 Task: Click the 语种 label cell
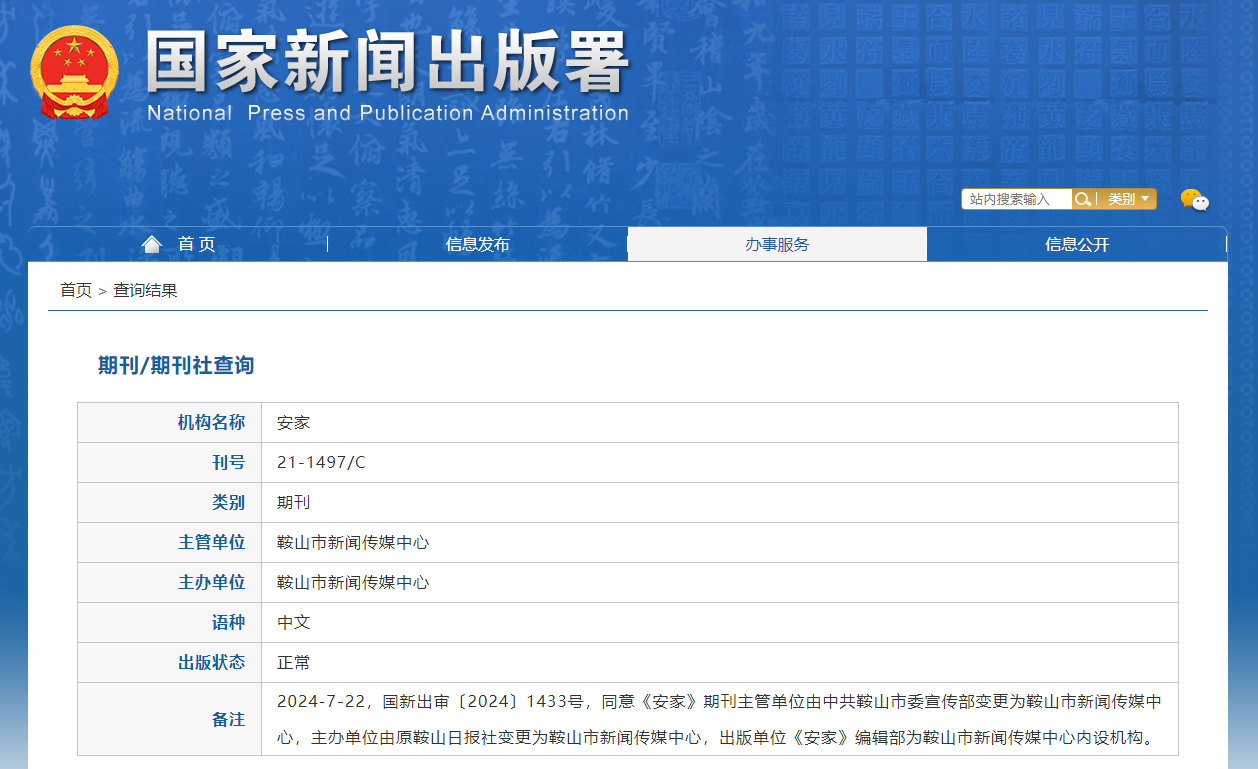[170, 622]
